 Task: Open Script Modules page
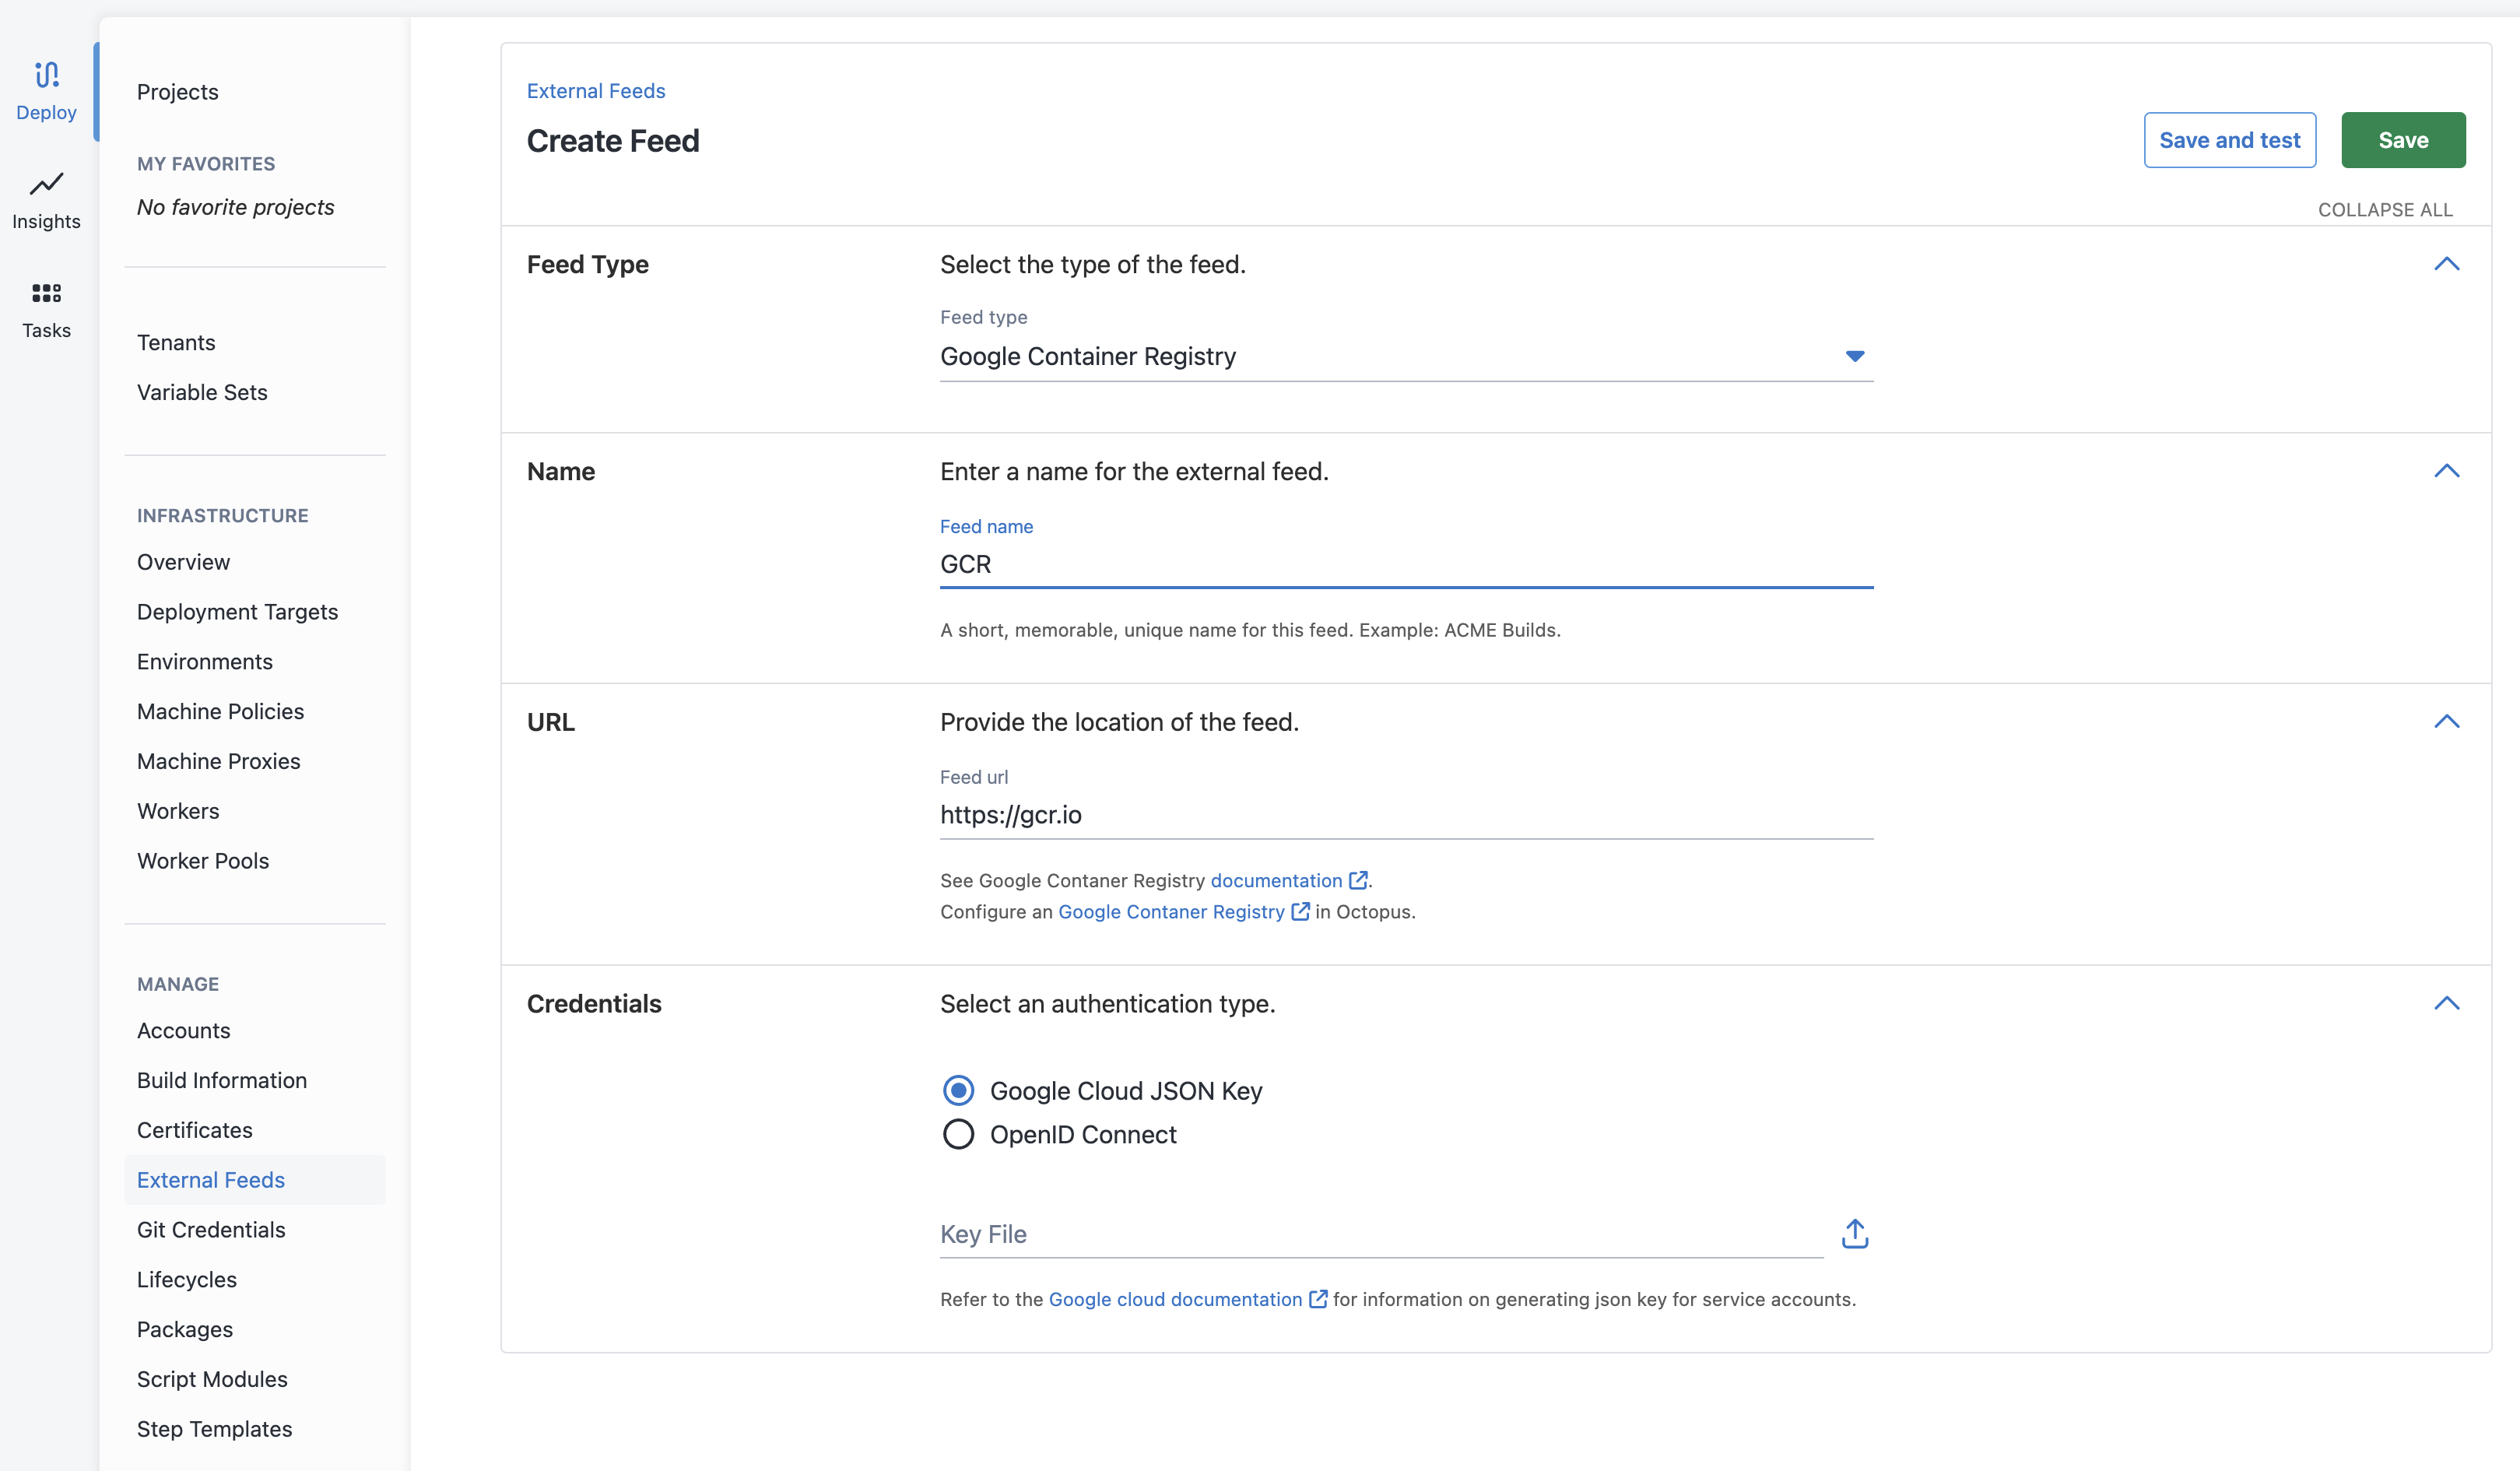212,1379
